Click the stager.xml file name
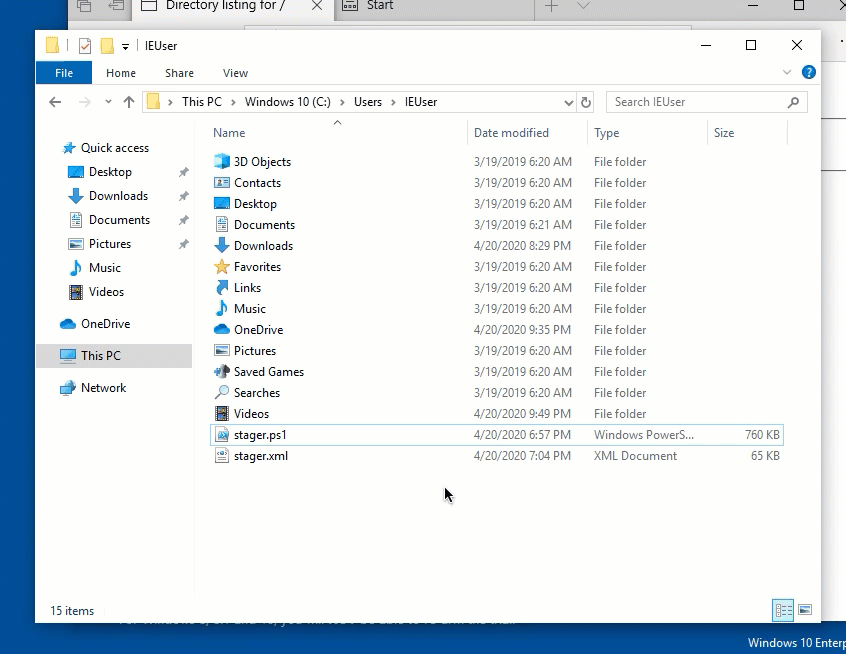Screen dimensions: 846x654 click(x=261, y=456)
